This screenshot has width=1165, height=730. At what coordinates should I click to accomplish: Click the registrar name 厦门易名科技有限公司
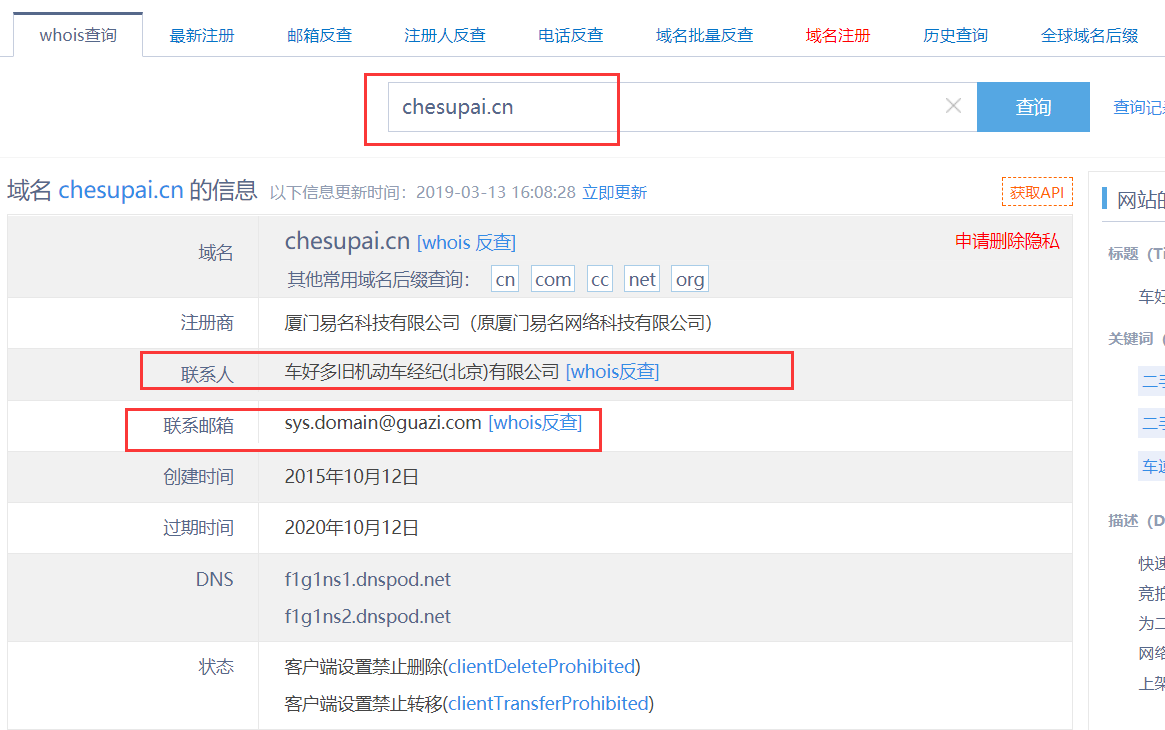[372, 322]
